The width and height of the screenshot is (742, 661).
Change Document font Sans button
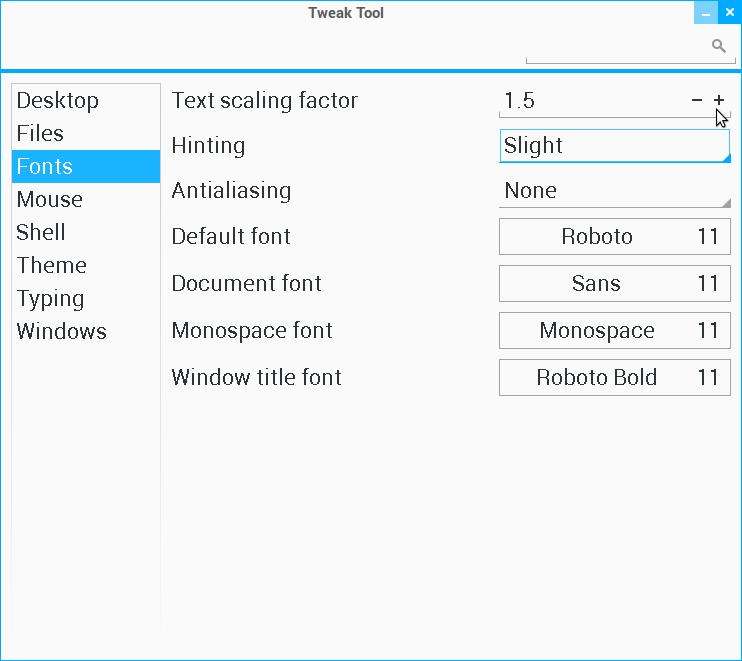[614, 284]
